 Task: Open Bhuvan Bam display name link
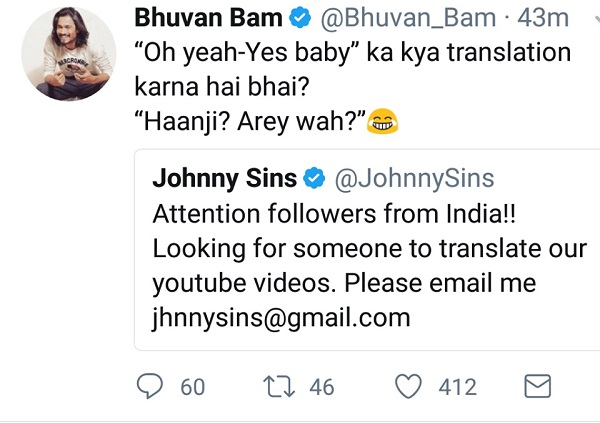click(x=208, y=18)
